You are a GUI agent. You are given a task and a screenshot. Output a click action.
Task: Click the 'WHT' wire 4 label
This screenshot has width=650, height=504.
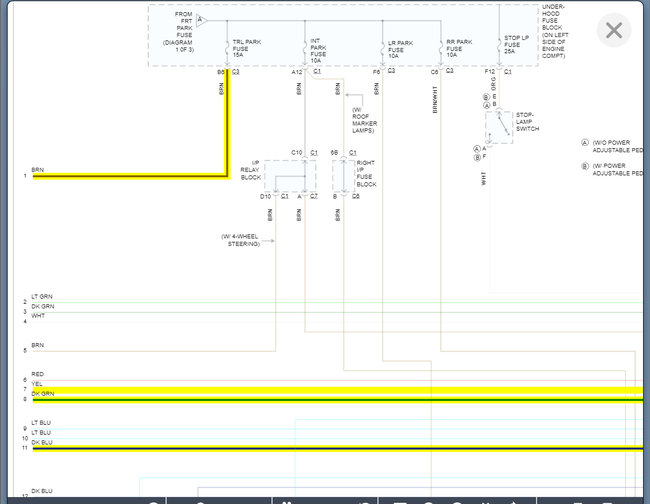38,315
